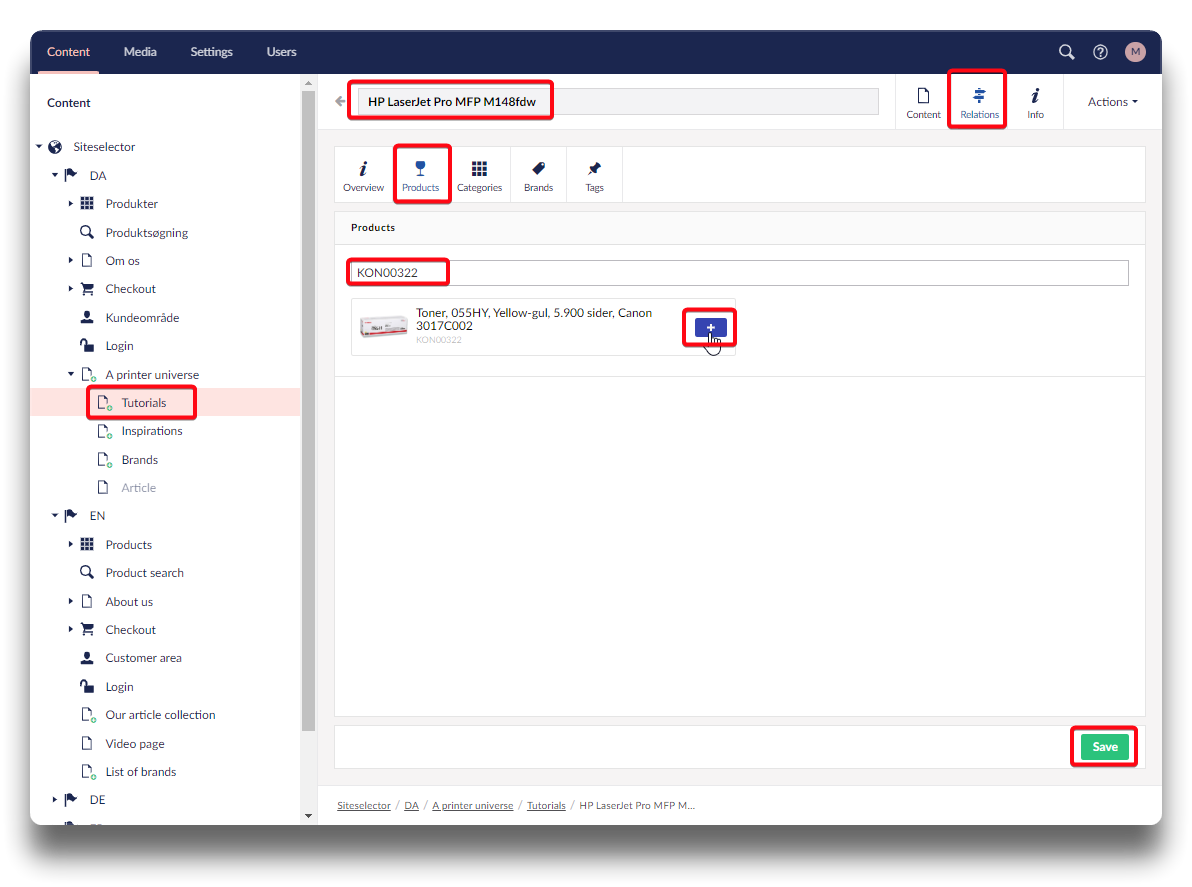Select Our article collection tree item
Image resolution: width=1192 pixels, height=887 pixels.
(x=160, y=714)
